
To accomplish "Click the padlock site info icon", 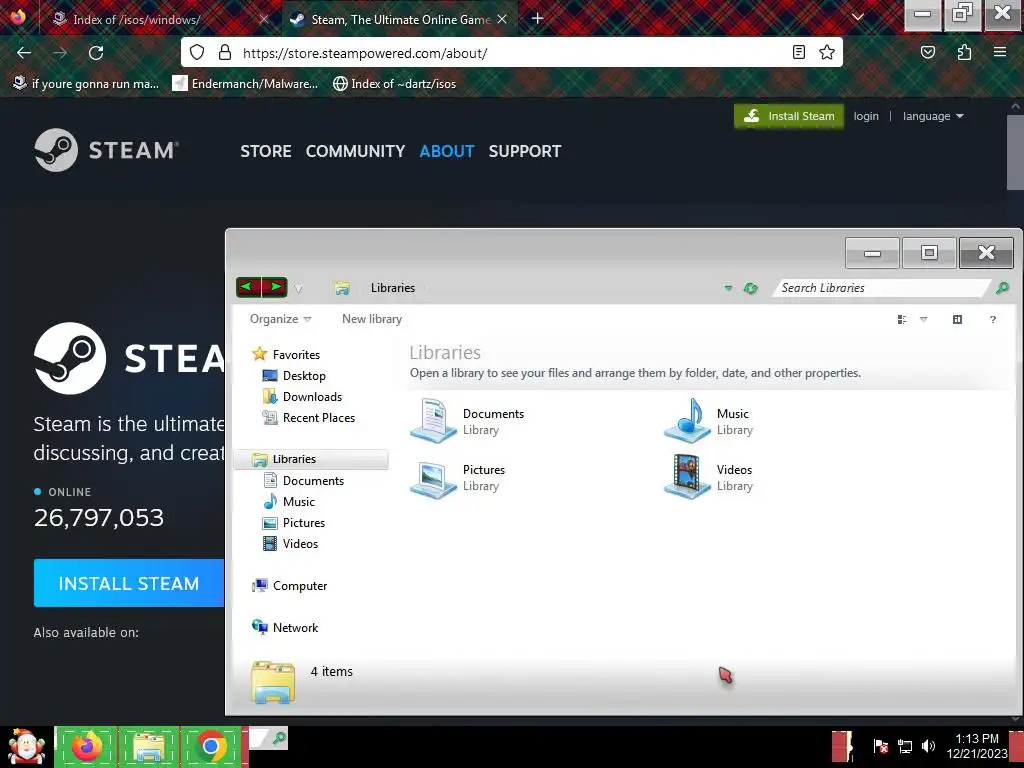I will [x=225, y=53].
